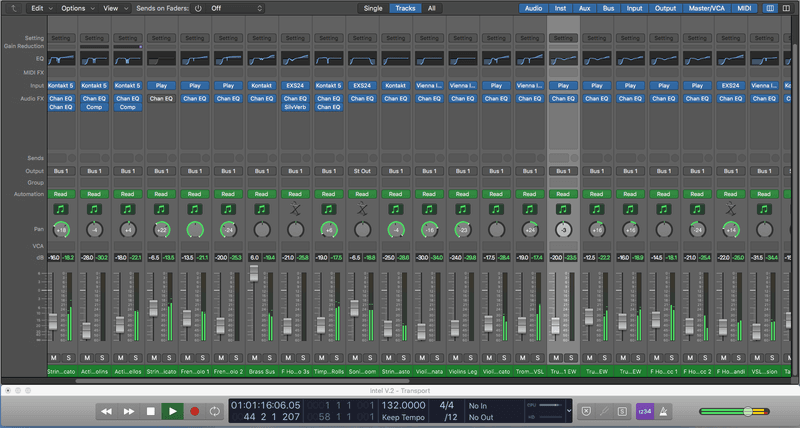The height and width of the screenshot is (428, 800).
Task: Switch to wide channel strips view icon
Action: pyautogui.click(x=786, y=8)
